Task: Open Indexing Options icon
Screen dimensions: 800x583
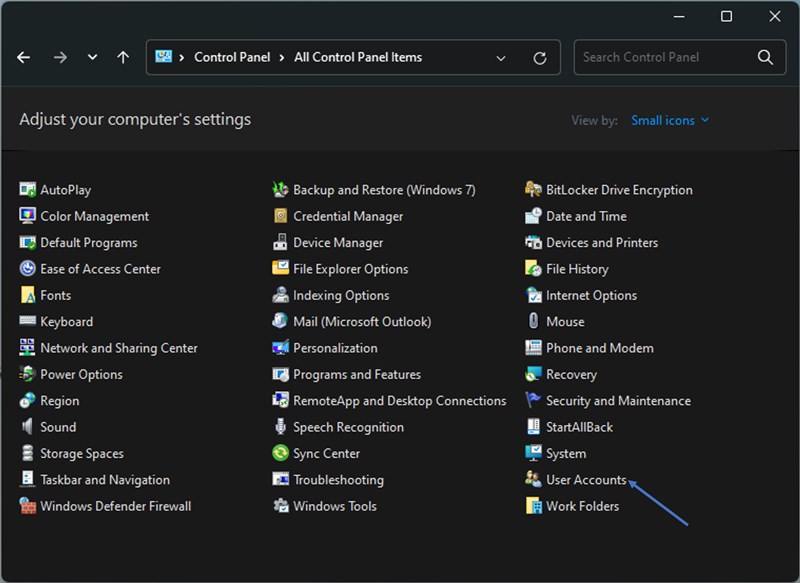Action: tap(280, 295)
